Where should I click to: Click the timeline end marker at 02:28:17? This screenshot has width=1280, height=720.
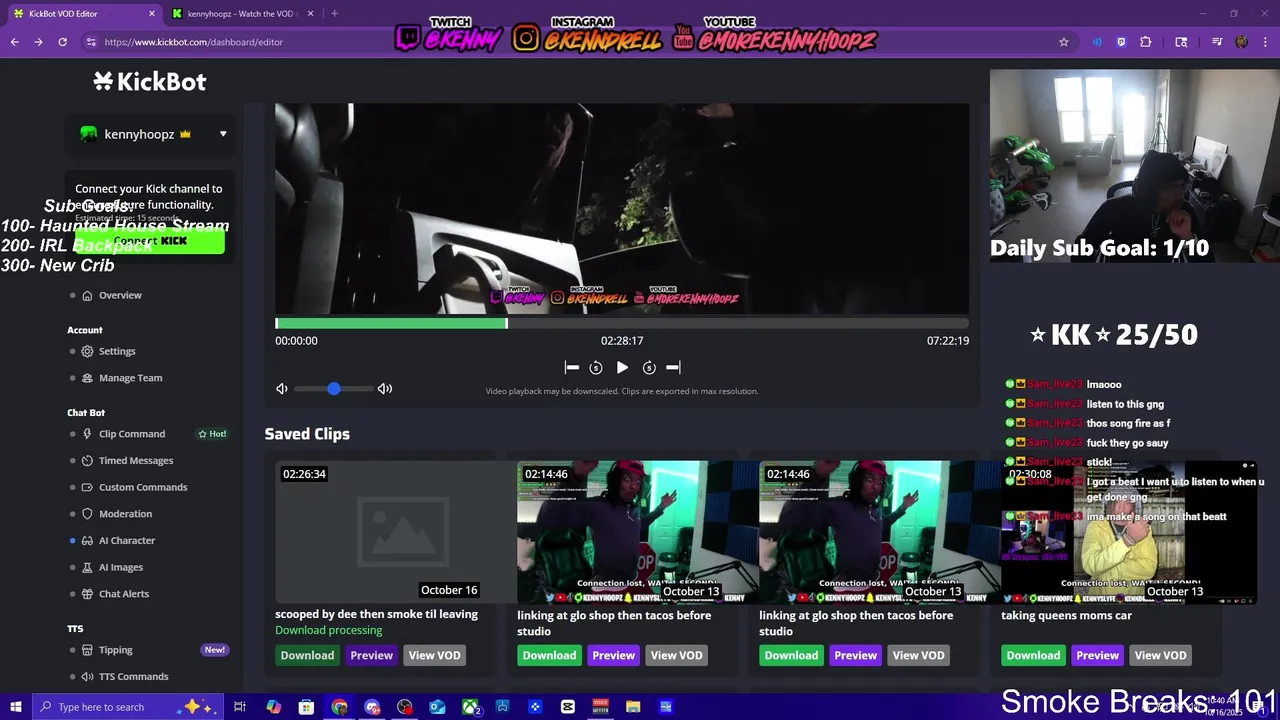(x=507, y=323)
